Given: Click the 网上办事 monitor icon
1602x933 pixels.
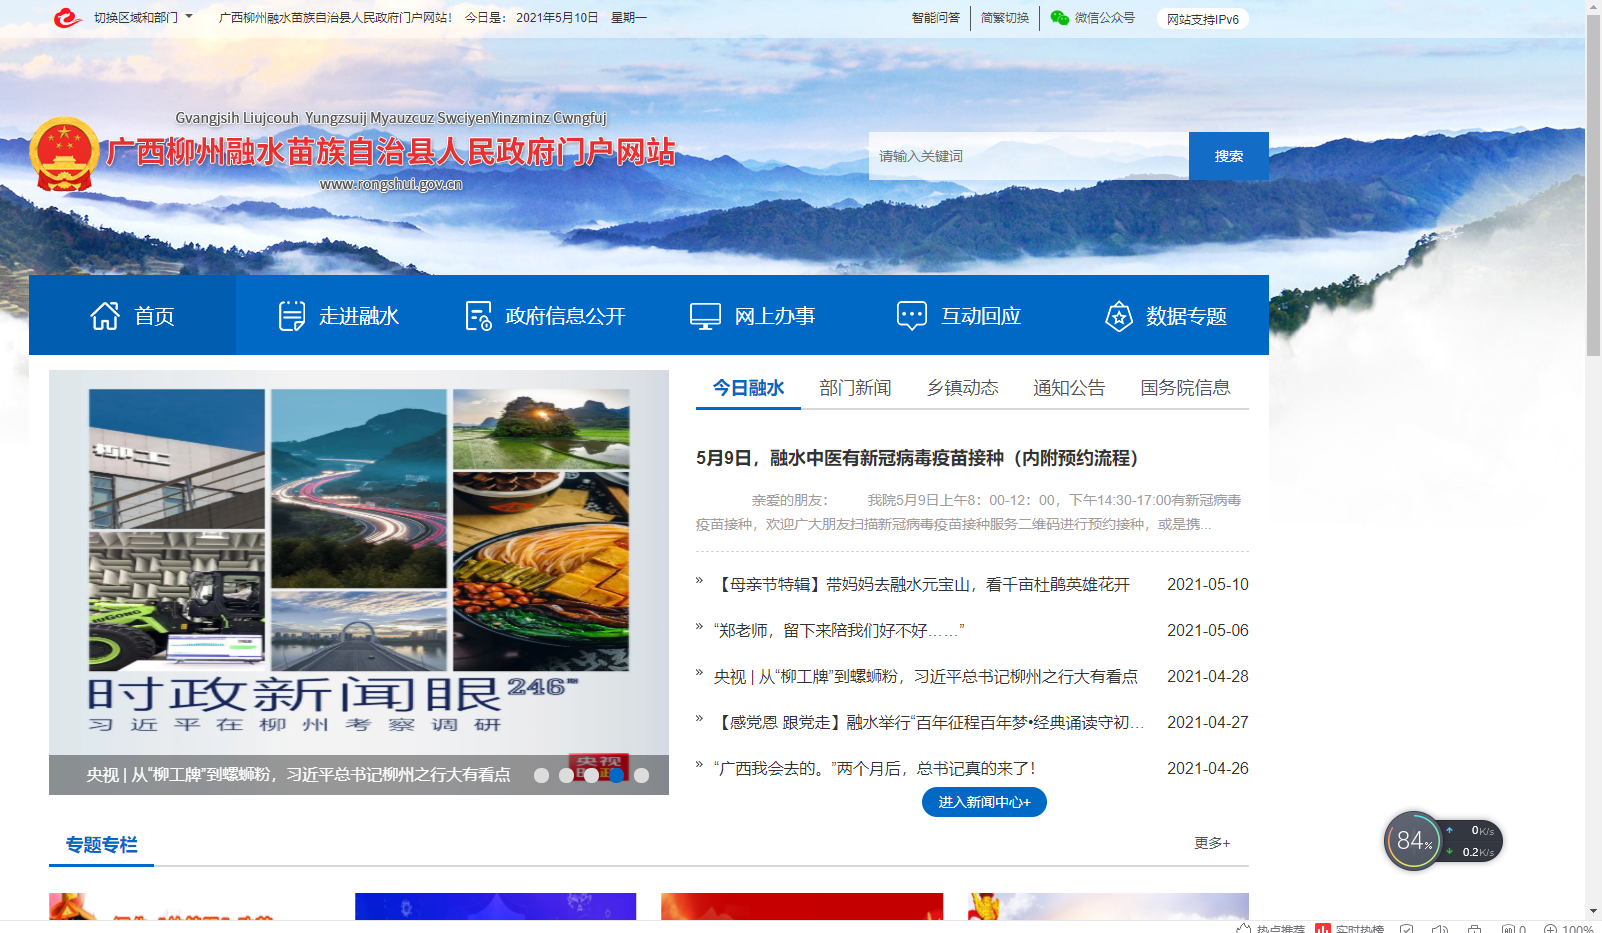Looking at the screenshot, I should 705,316.
